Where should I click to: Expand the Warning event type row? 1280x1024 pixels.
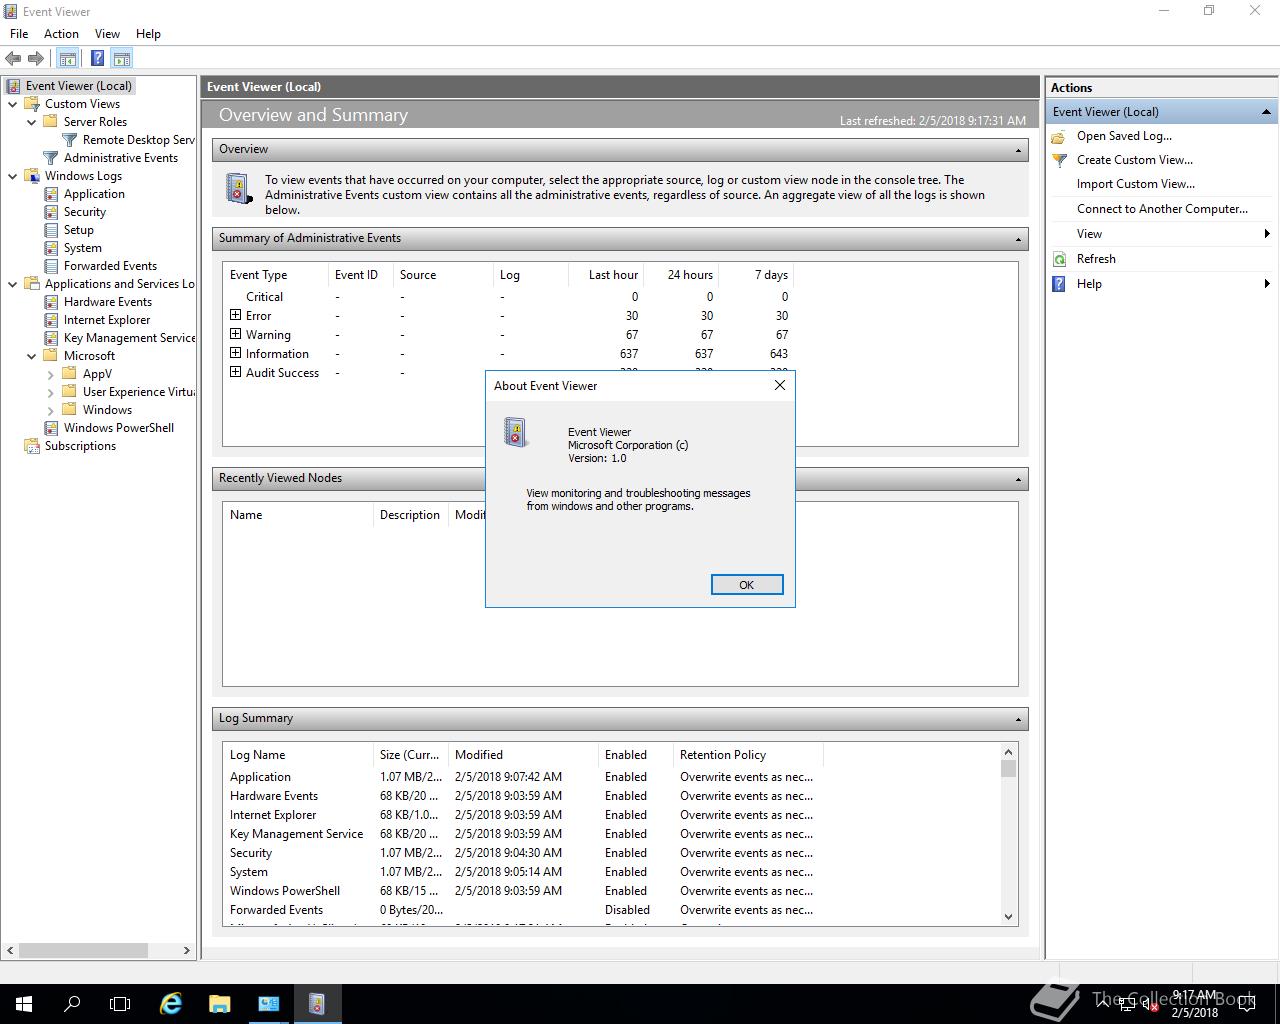click(x=236, y=334)
